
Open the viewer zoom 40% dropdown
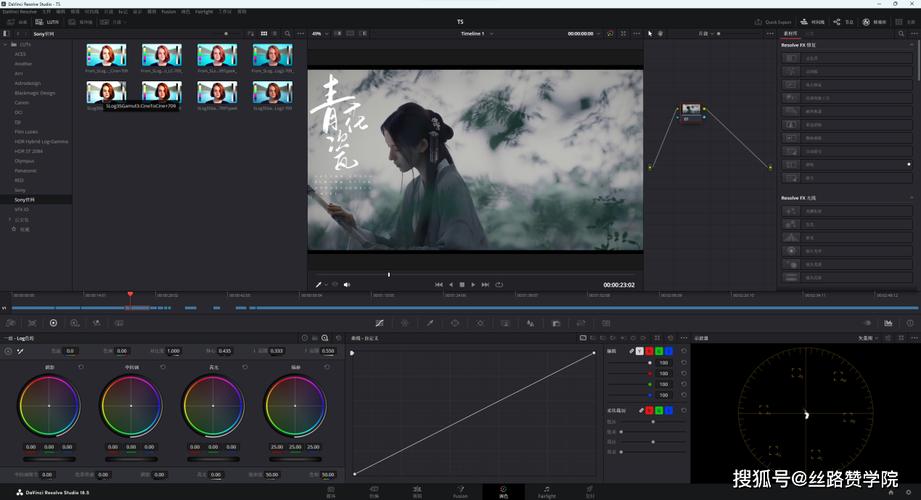(x=320, y=33)
